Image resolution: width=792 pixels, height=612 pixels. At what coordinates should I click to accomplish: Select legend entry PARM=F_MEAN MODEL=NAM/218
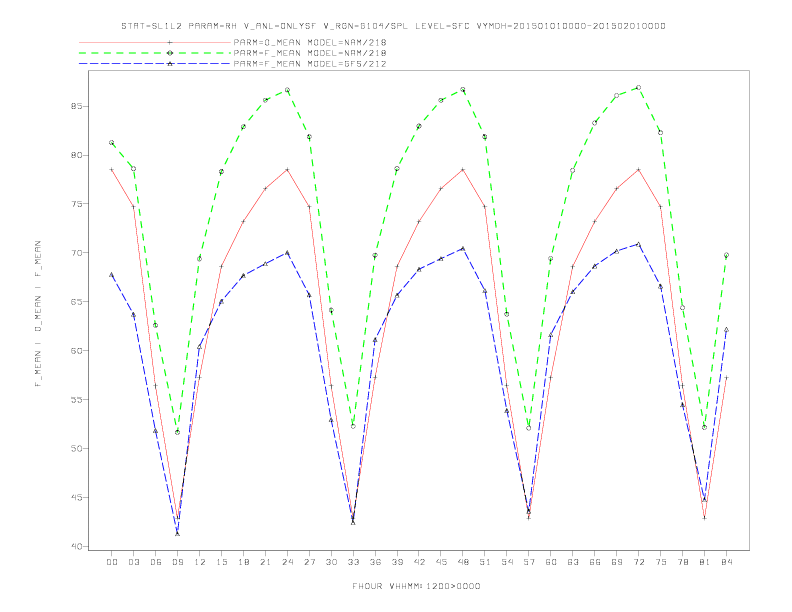310,53
